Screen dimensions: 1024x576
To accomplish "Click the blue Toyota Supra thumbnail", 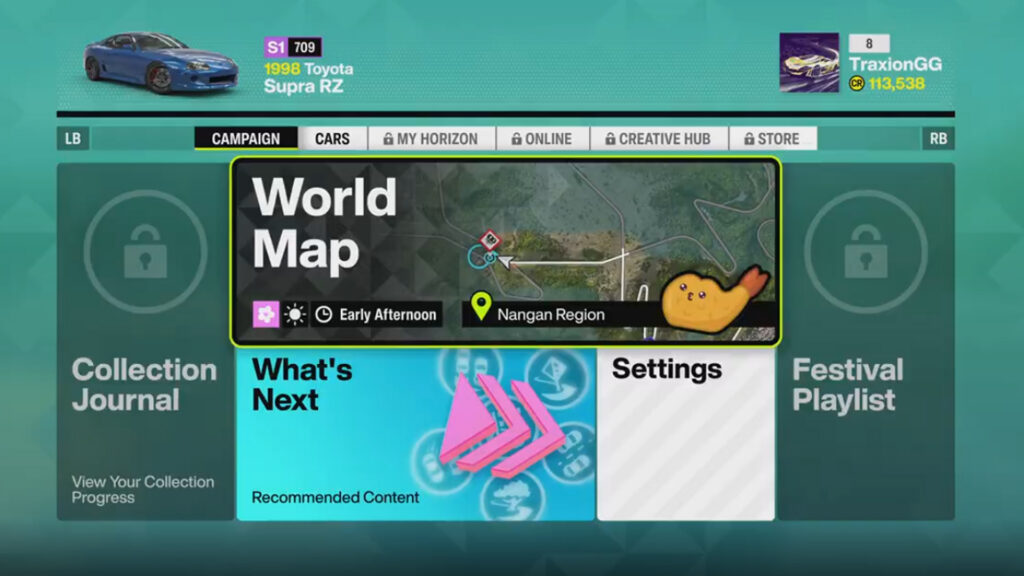I will pos(160,62).
